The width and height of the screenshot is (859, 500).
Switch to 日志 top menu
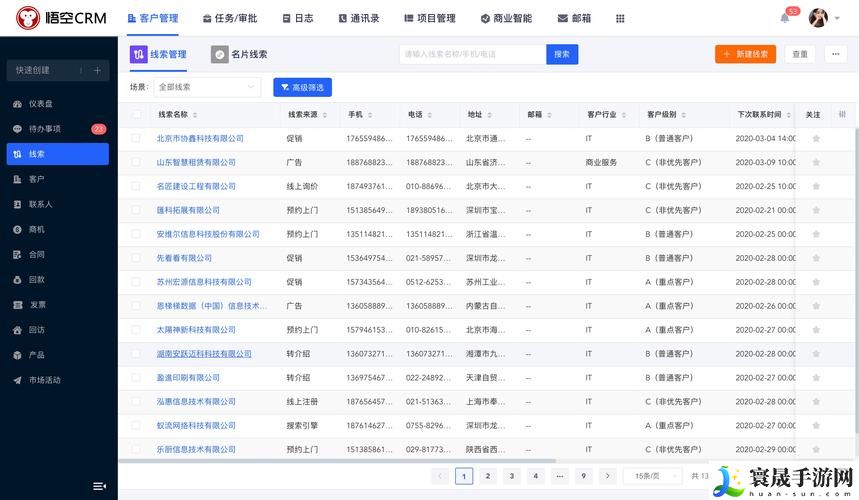tap(297, 18)
